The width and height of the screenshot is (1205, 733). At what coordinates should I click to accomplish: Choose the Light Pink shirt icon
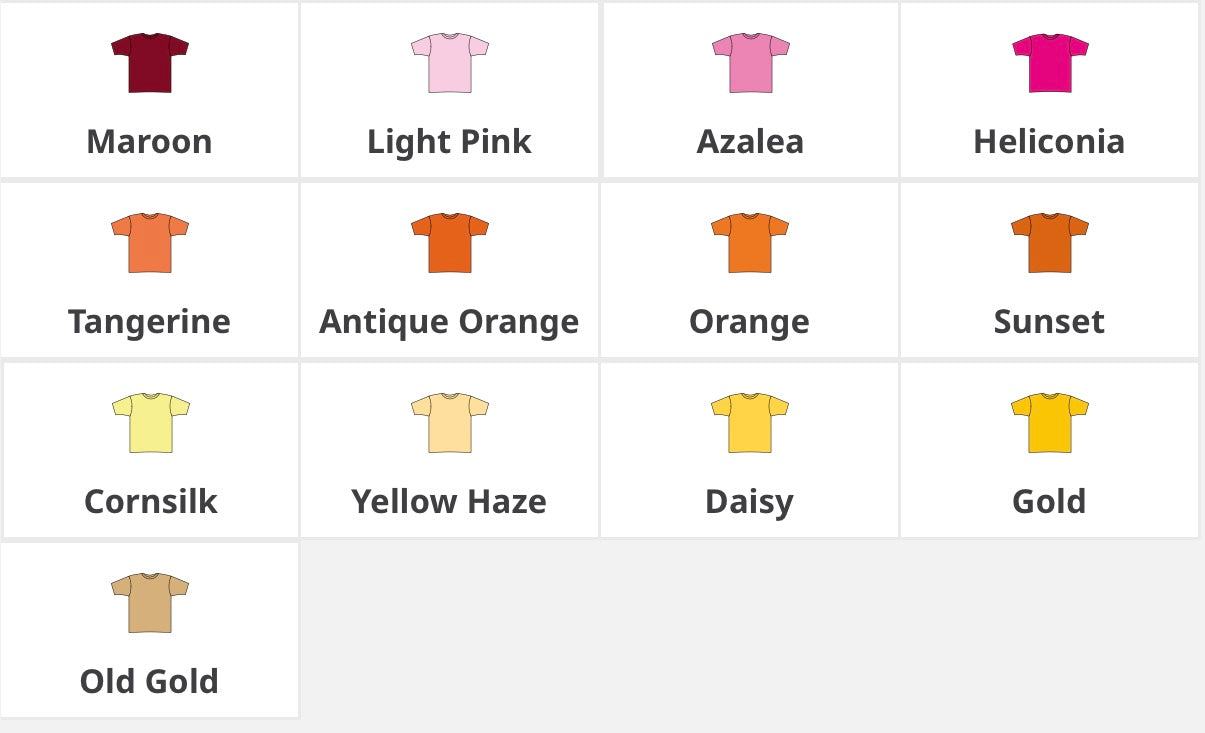[450, 63]
